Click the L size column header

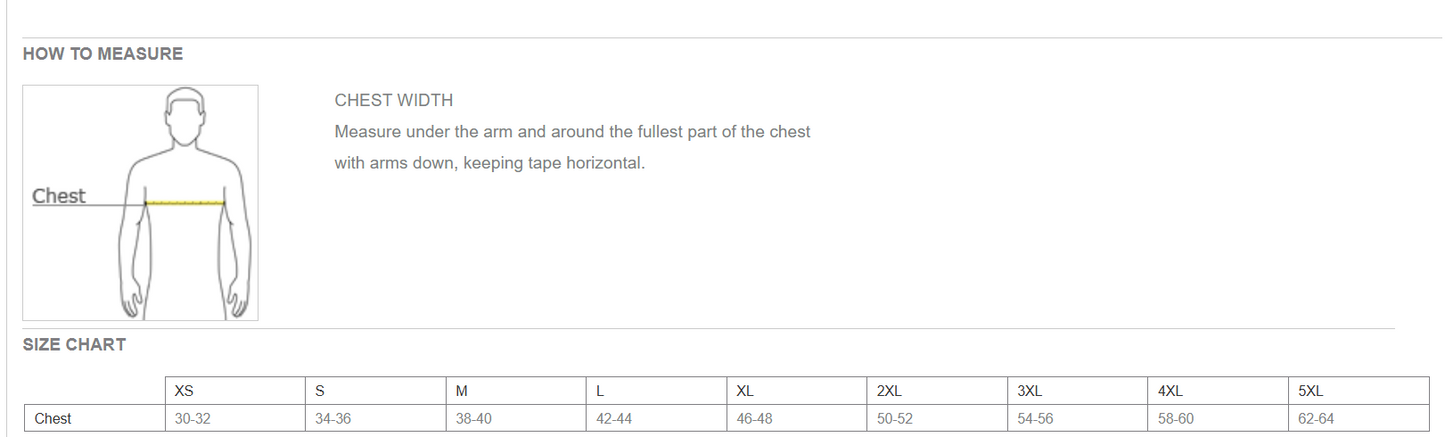[x=658, y=391]
